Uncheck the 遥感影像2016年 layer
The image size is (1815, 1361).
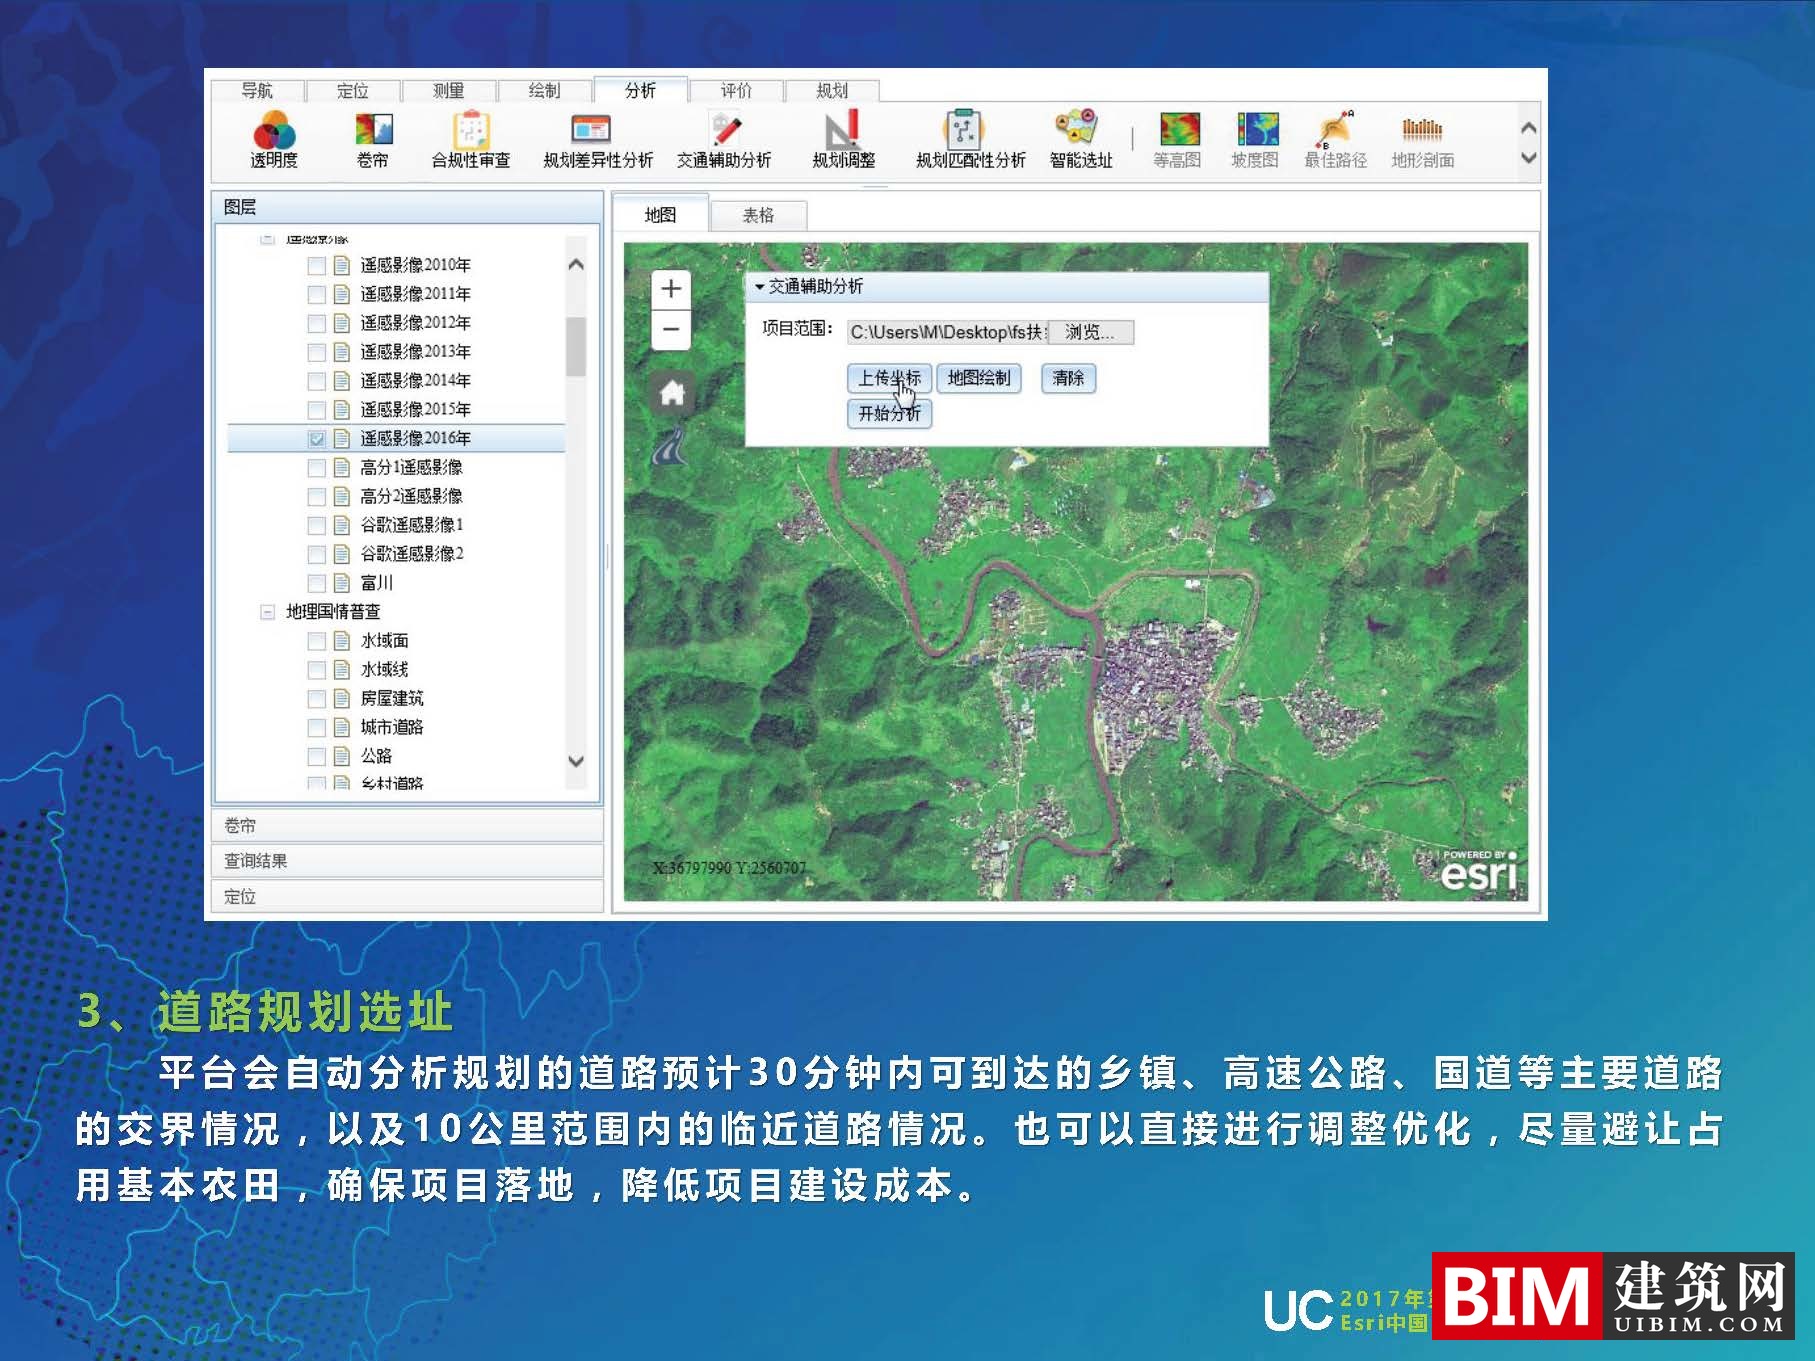316,438
